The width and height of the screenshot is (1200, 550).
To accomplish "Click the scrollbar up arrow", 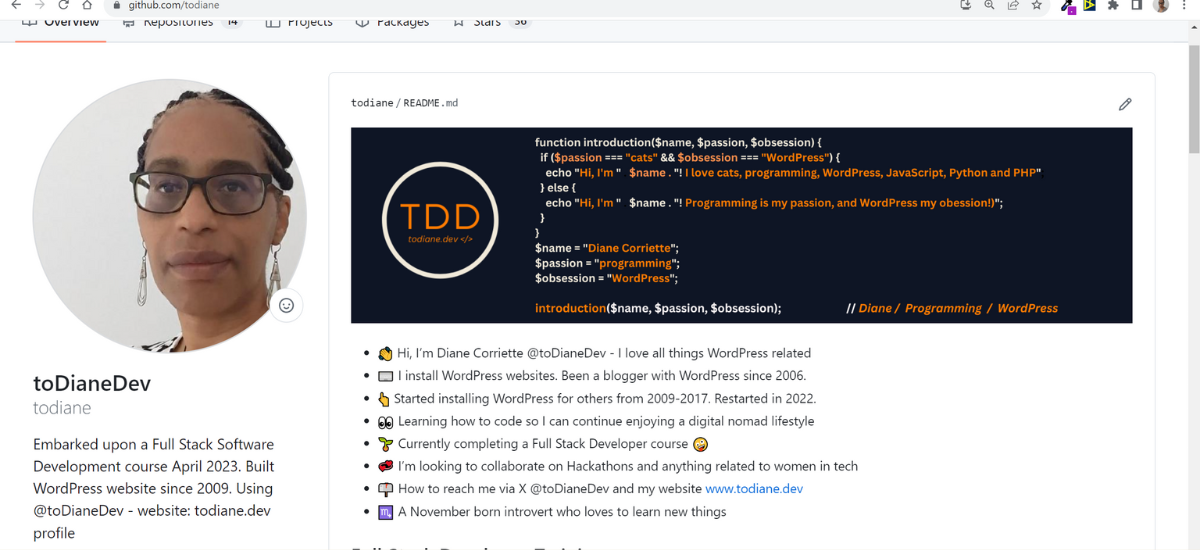I will point(1193,25).
